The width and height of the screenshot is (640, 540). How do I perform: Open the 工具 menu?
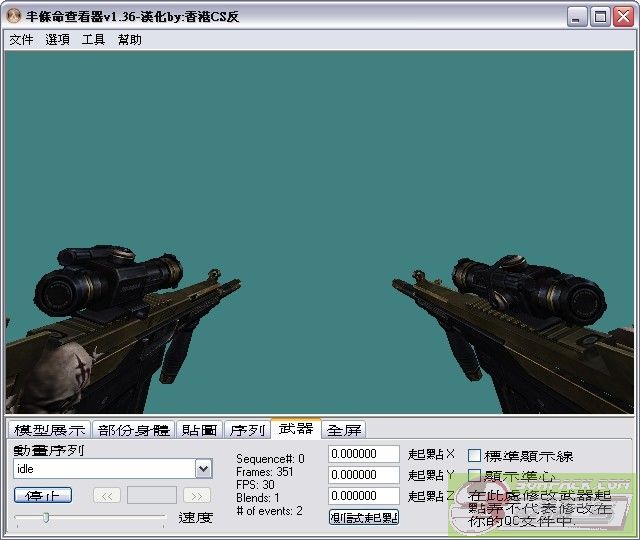tap(93, 40)
